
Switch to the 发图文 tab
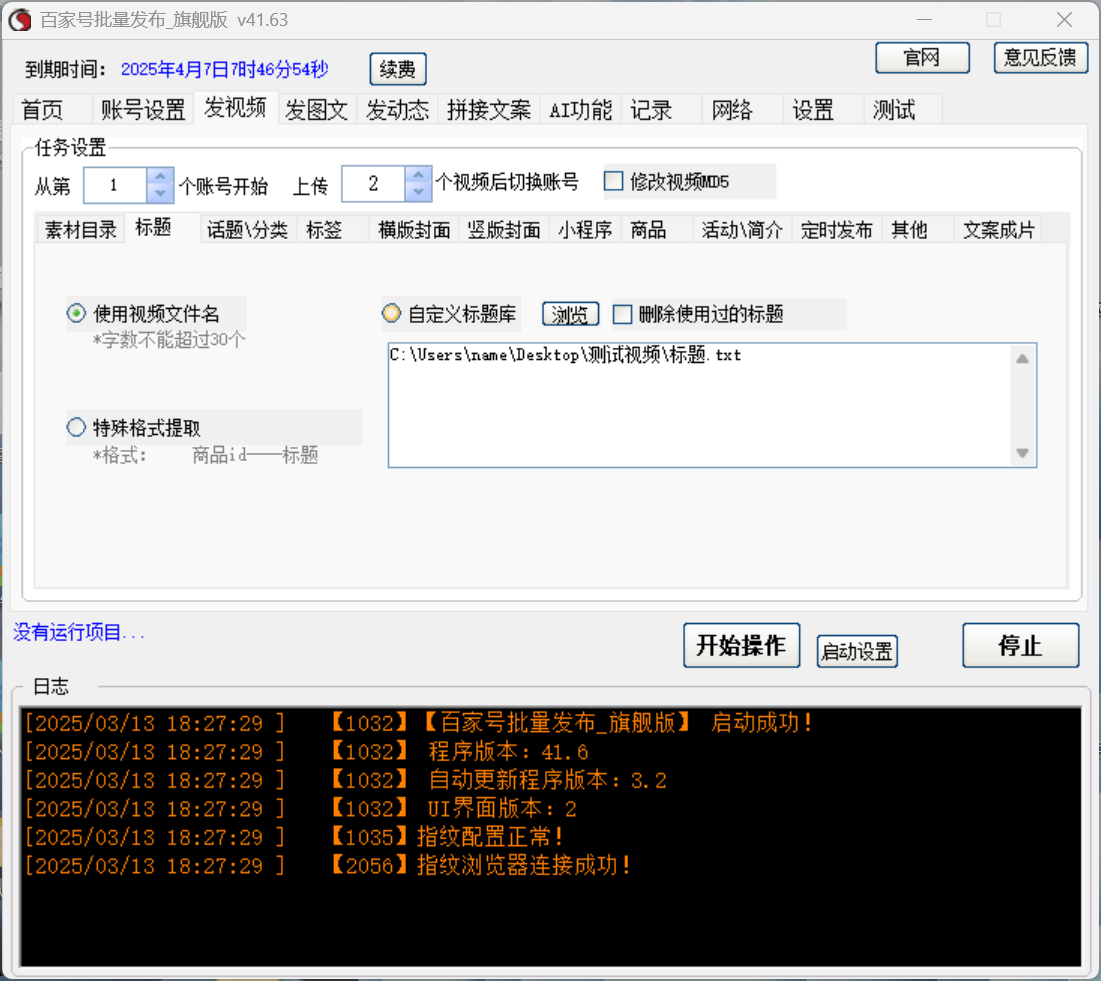[x=317, y=110]
